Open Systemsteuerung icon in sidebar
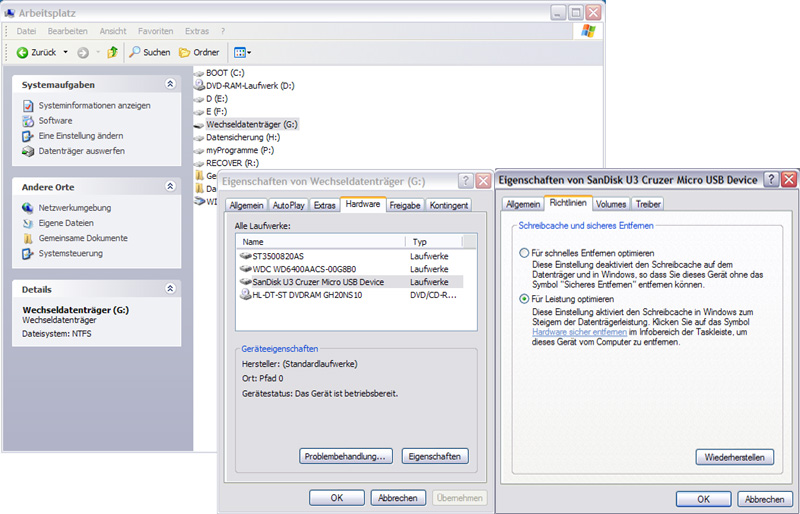 (28, 254)
